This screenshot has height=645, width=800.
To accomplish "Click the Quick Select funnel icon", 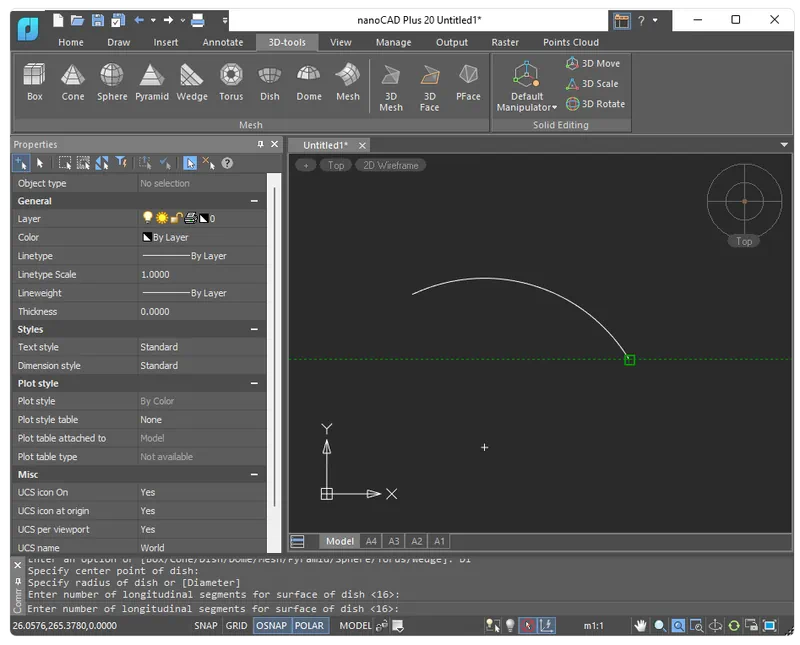I will click(x=121, y=163).
